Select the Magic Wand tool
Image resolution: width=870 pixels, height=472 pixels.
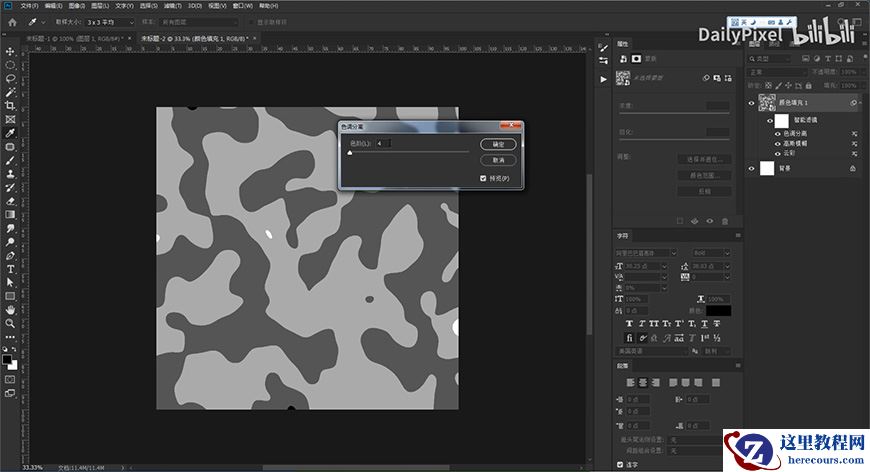10,92
